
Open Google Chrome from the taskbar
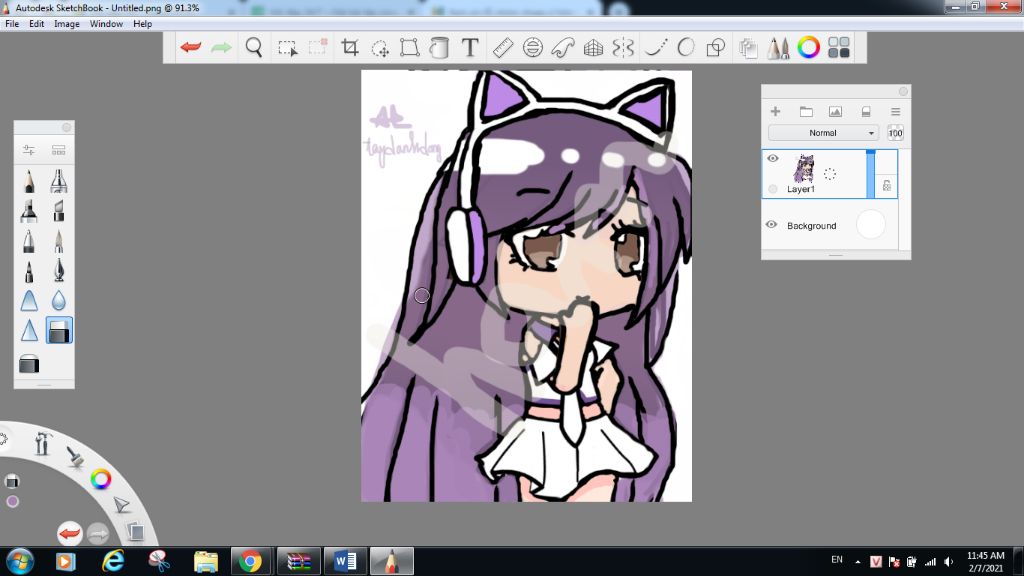[250, 561]
